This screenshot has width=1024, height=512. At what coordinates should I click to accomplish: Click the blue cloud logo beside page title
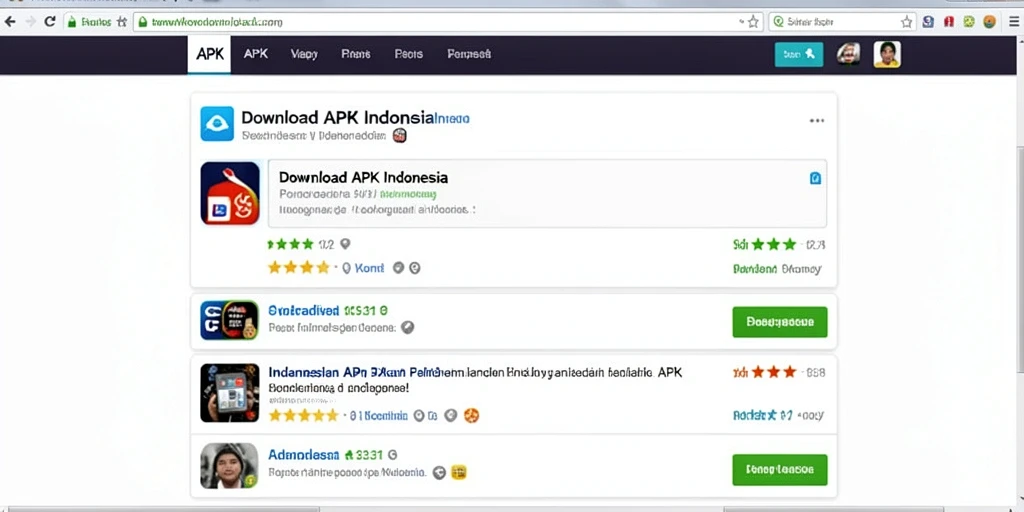[x=217, y=124]
